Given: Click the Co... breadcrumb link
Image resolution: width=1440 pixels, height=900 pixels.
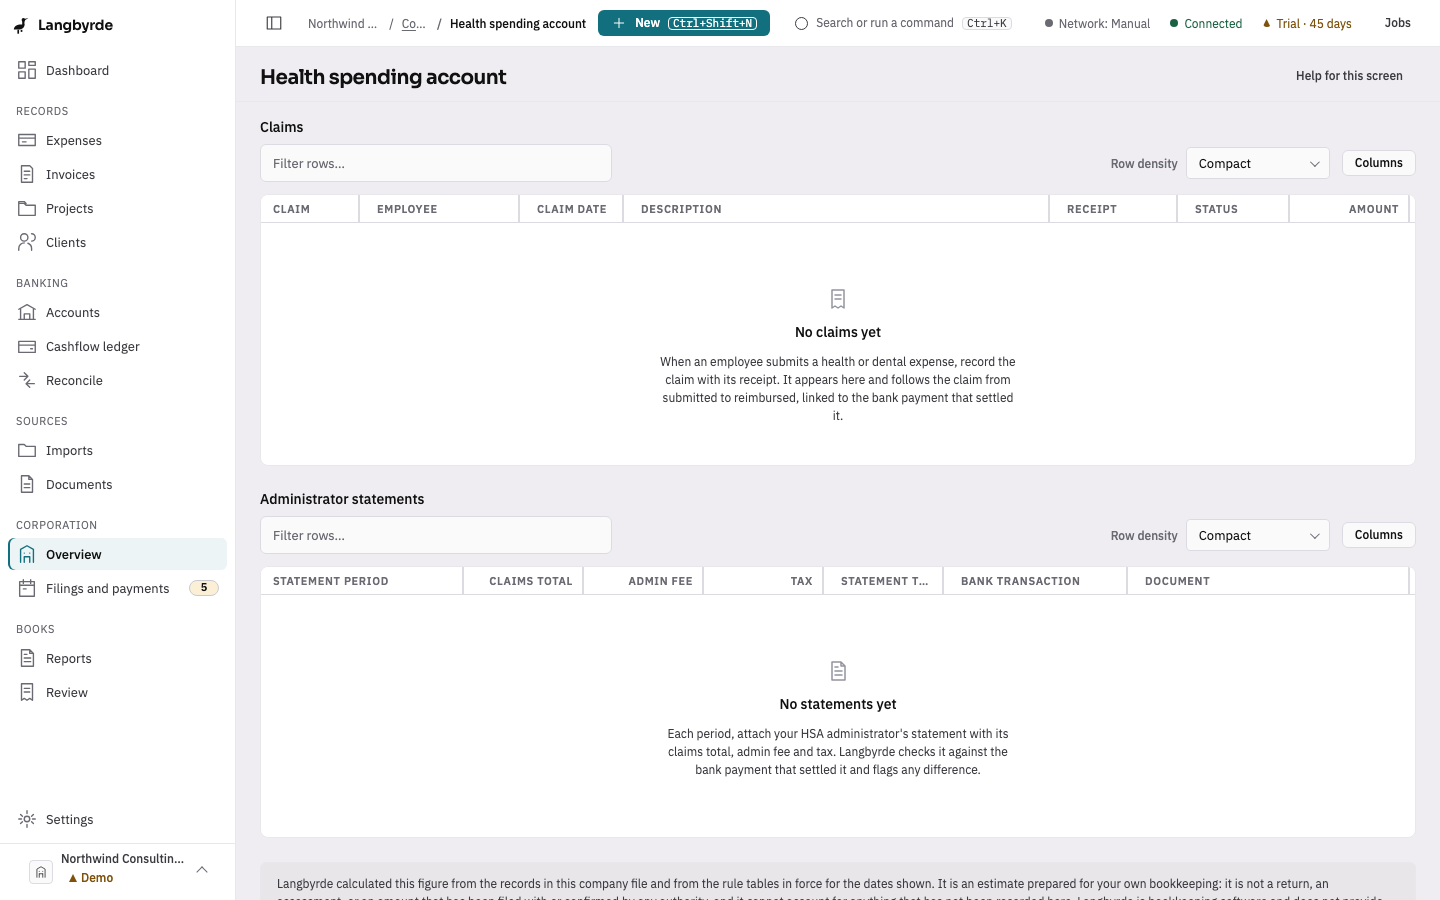Looking at the screenshot, I should [413, 24].
